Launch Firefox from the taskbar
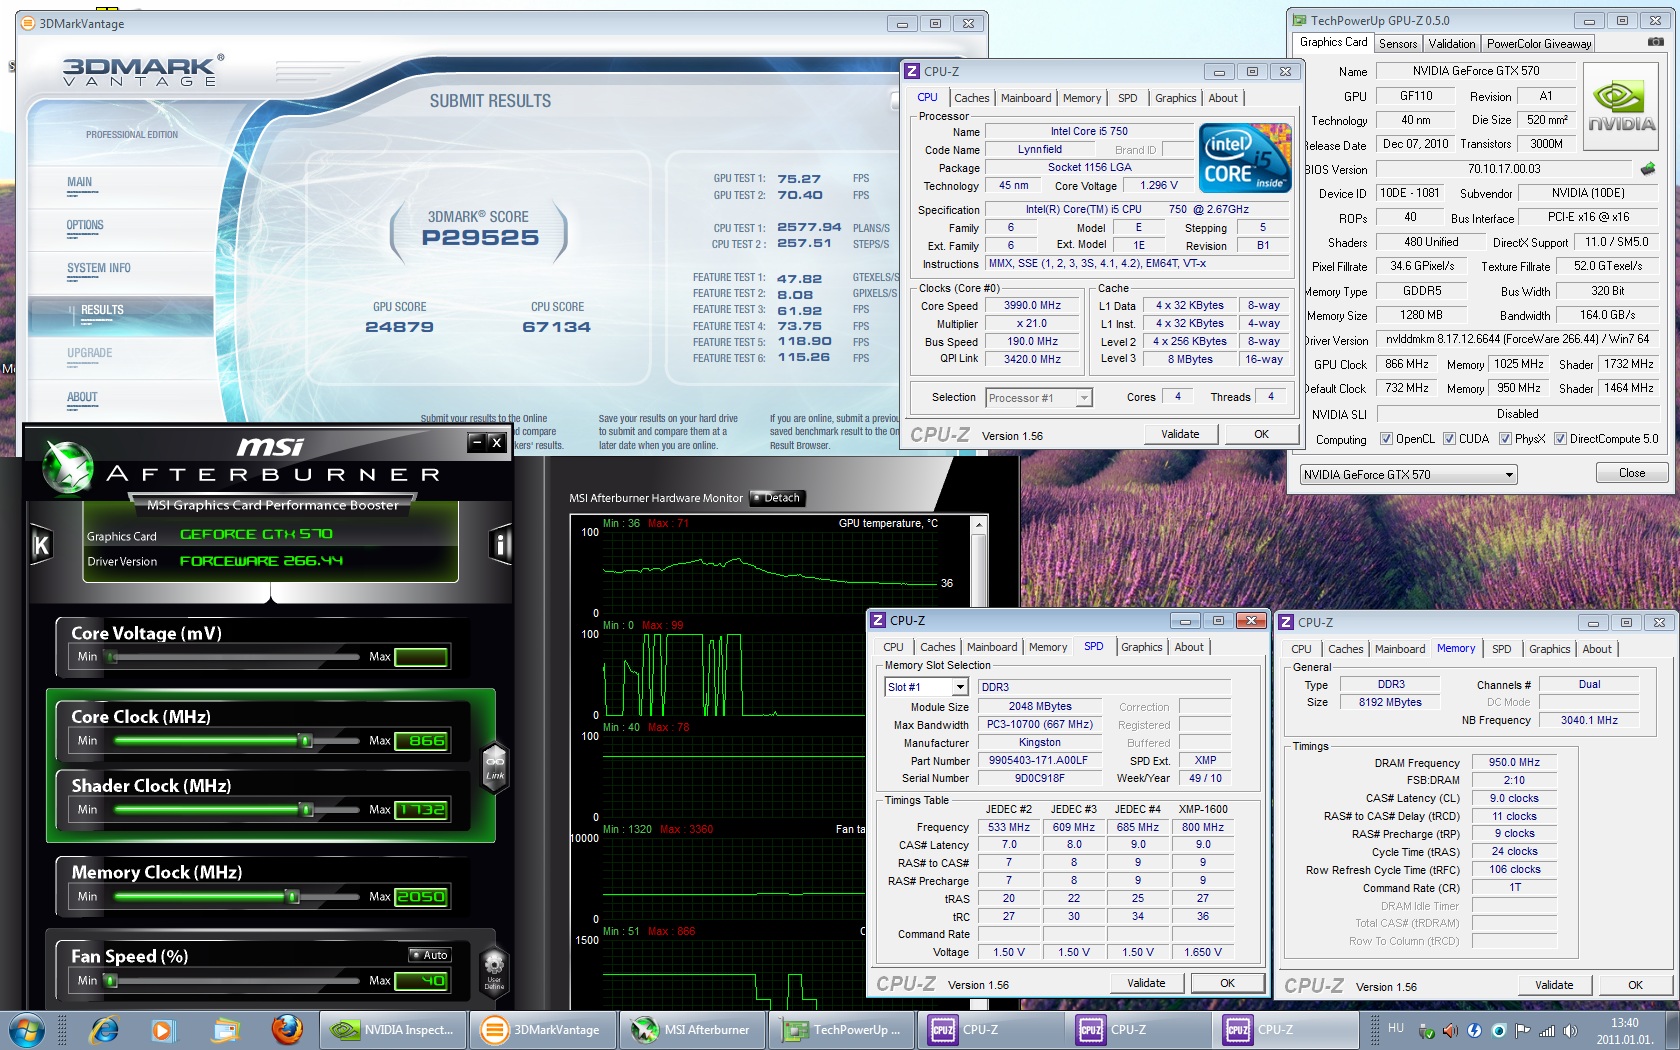 coord(287,1030)
